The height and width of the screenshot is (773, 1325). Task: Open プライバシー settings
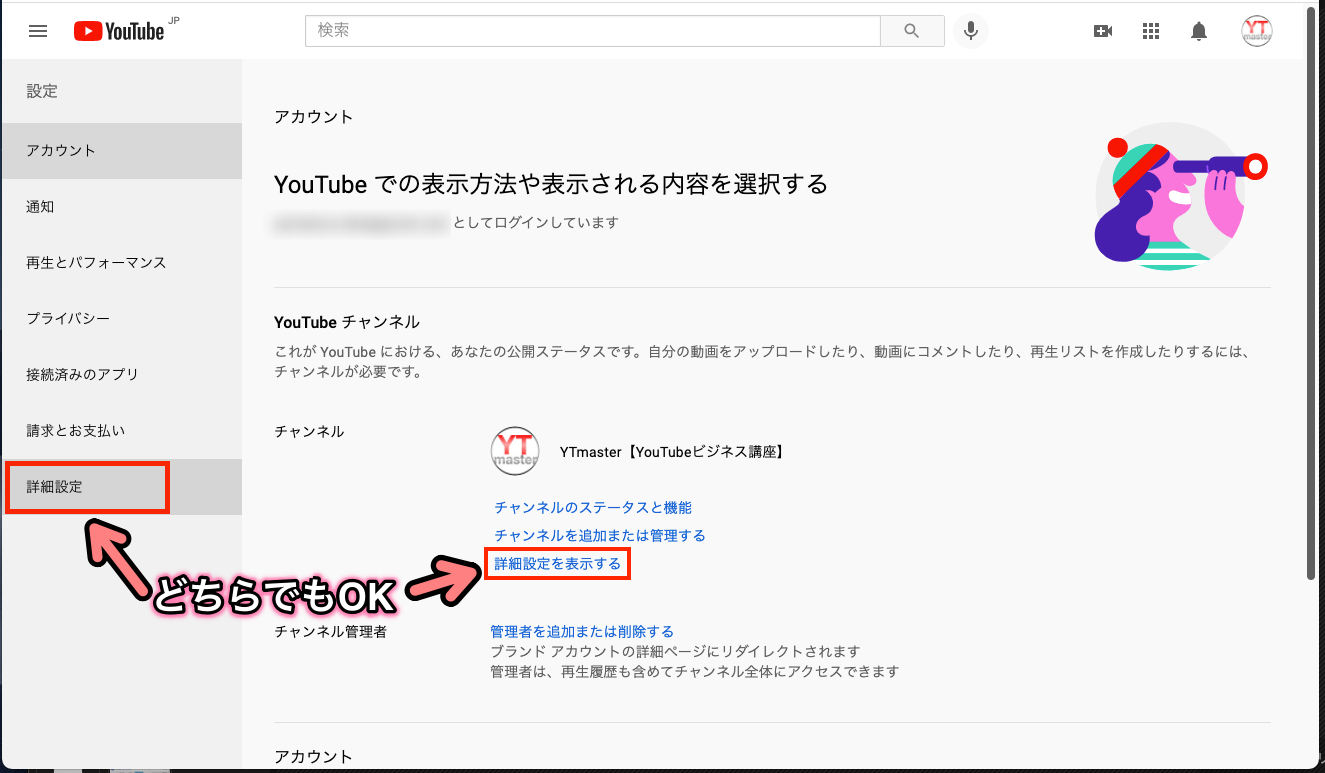pos(122,319)
